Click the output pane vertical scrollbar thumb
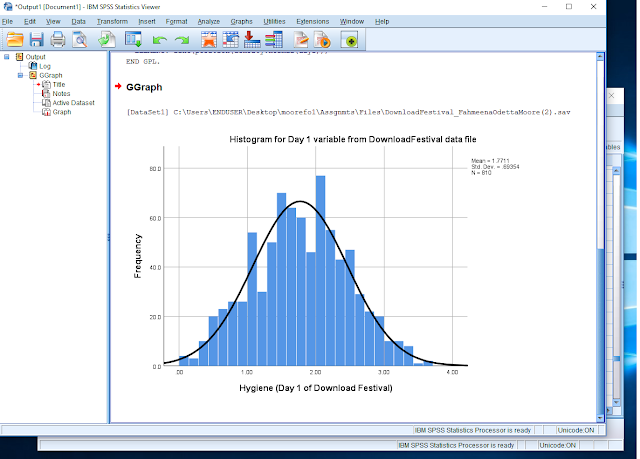Viewport: 640px width, 459px height. pos(600,332)
